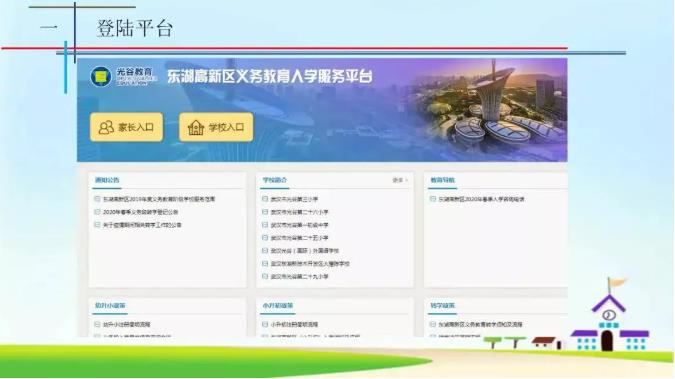Click the school building icon on 学校入口
Screen dimensions: 675x379
[x=196, y=127]
